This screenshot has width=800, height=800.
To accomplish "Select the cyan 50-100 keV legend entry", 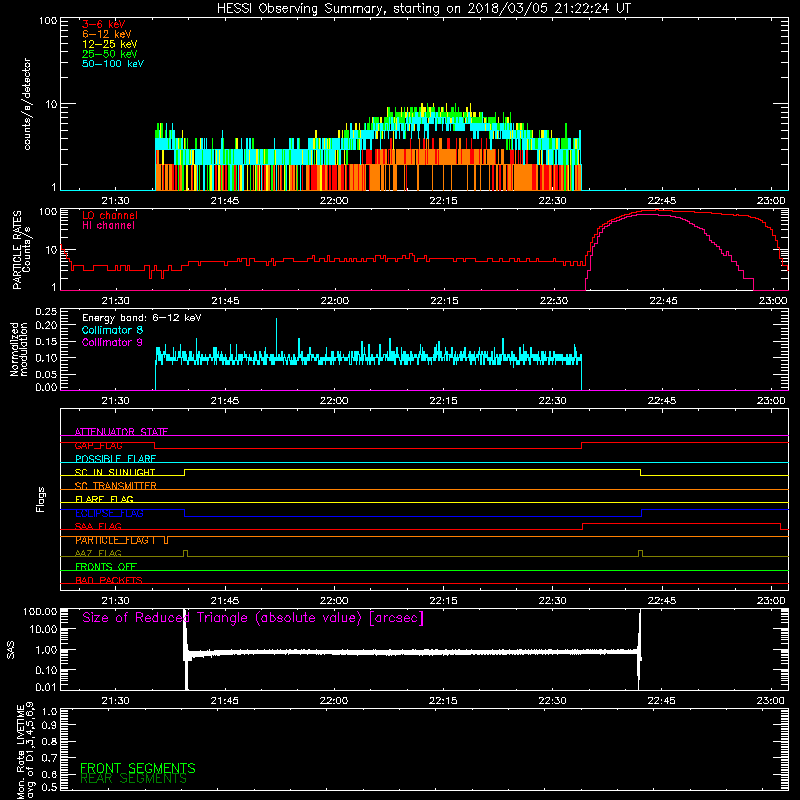I will pos(113,64).
